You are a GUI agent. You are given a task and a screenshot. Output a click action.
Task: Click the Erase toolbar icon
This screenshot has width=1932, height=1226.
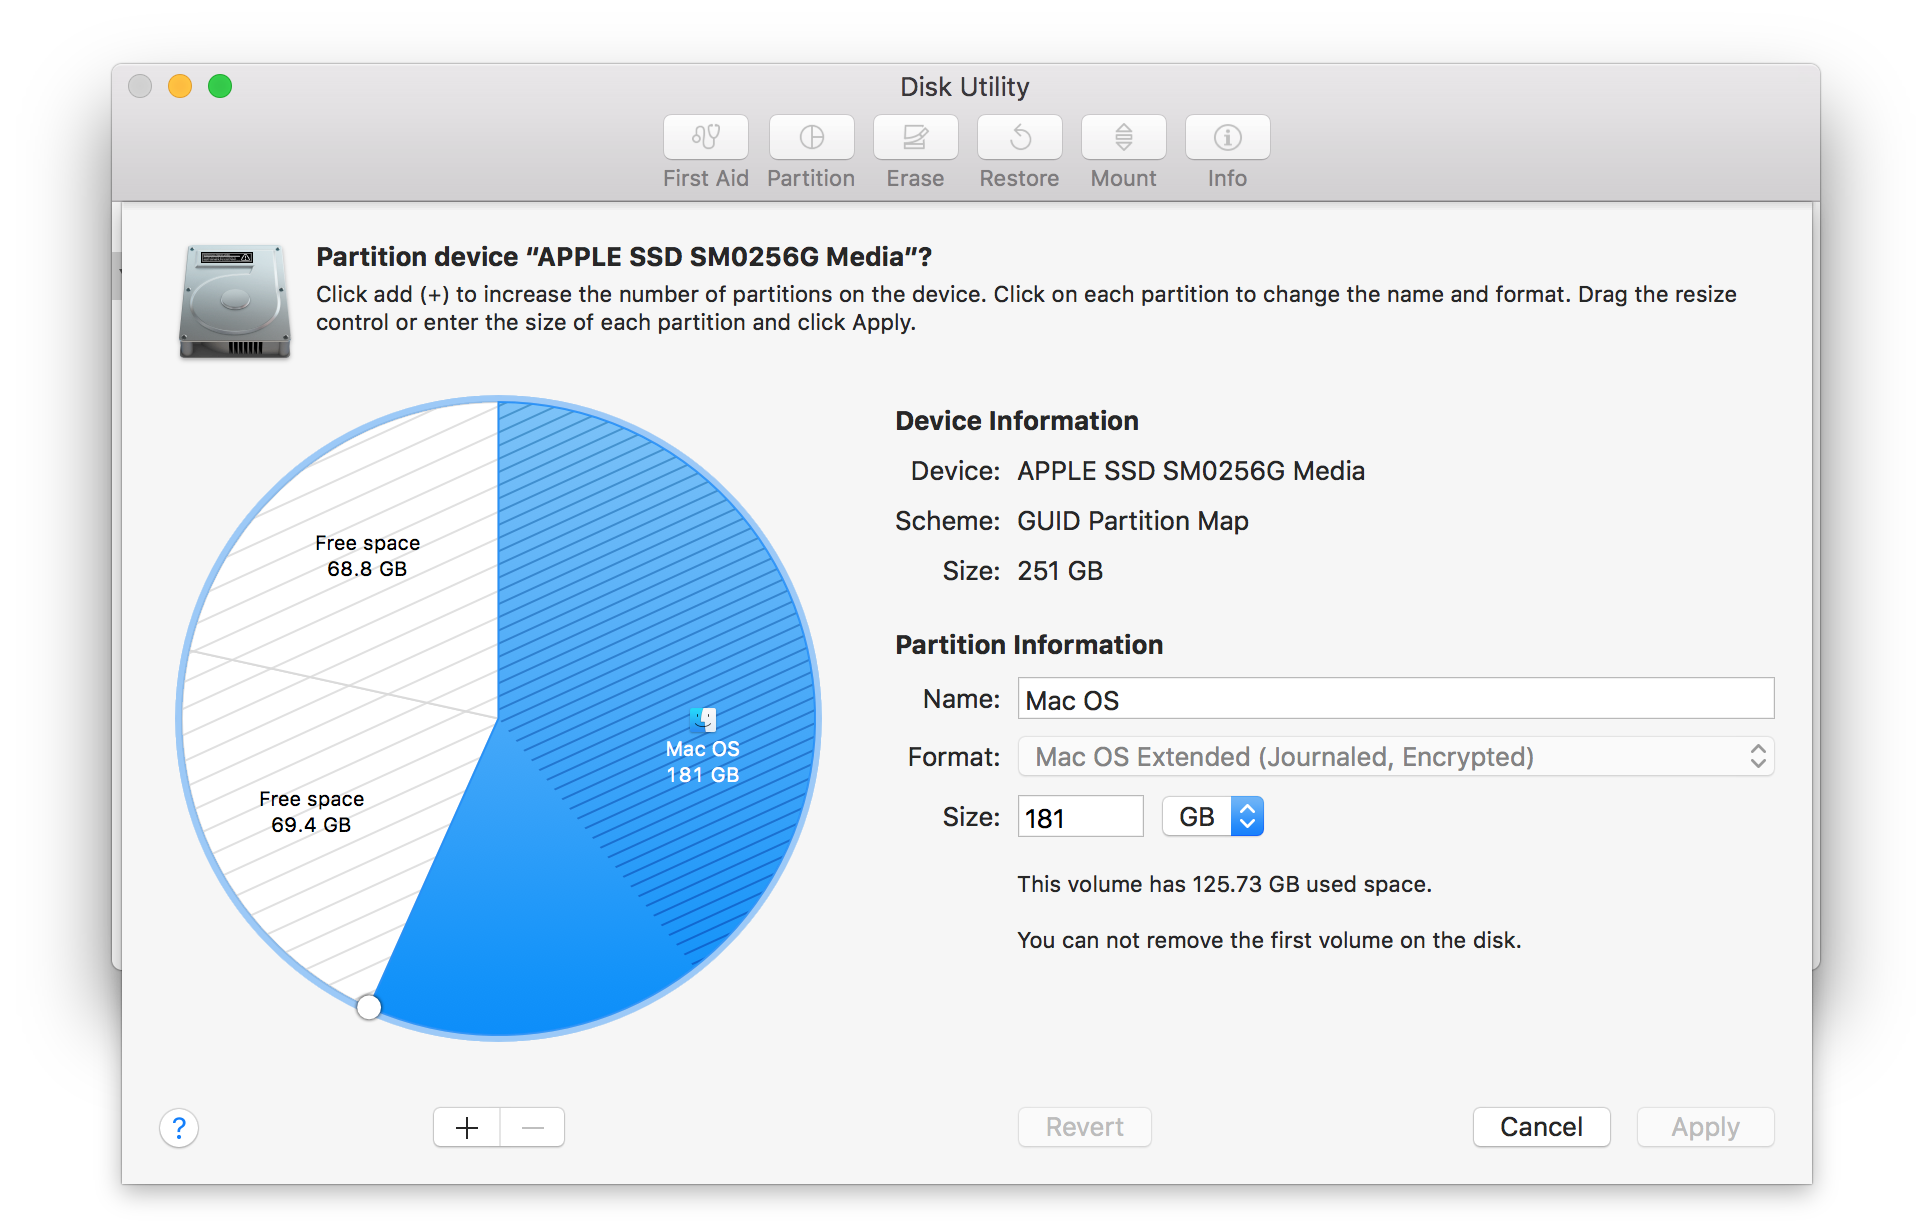[x=915, y=137]
